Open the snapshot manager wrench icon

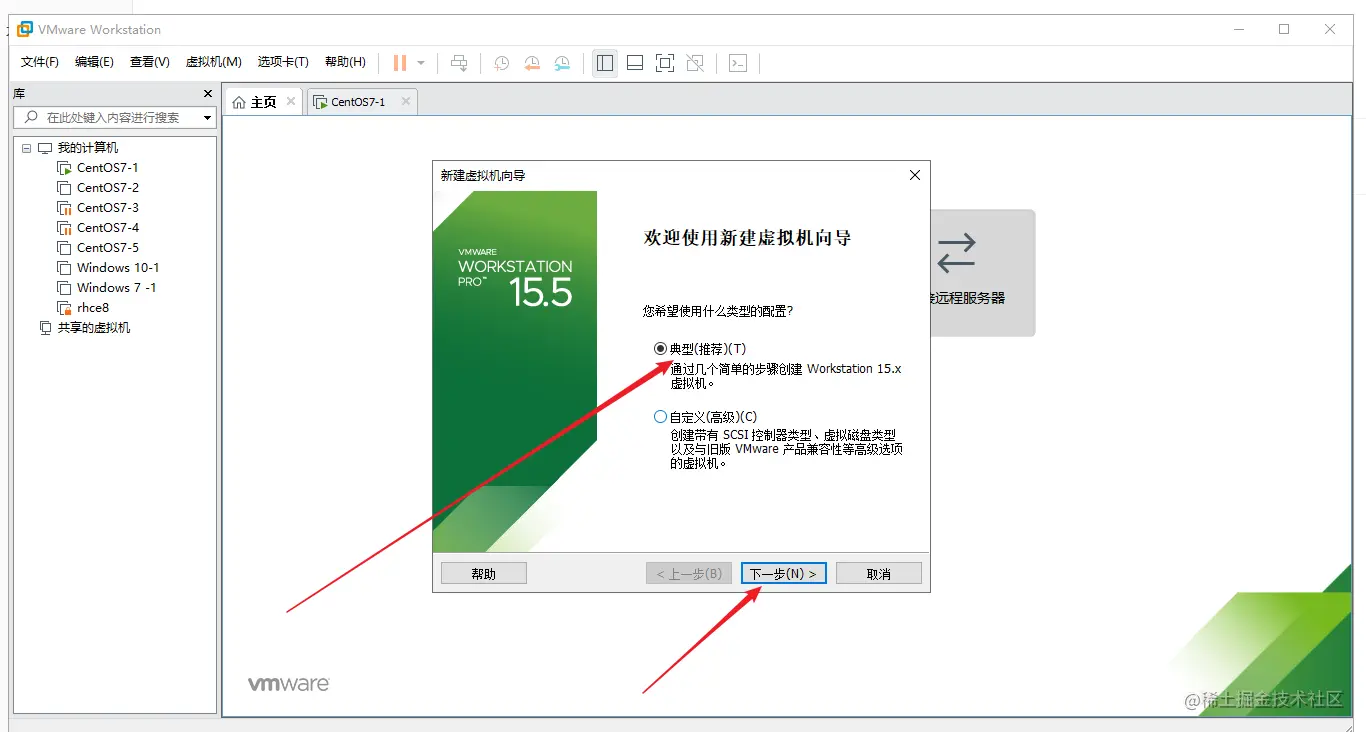(563, 63)
